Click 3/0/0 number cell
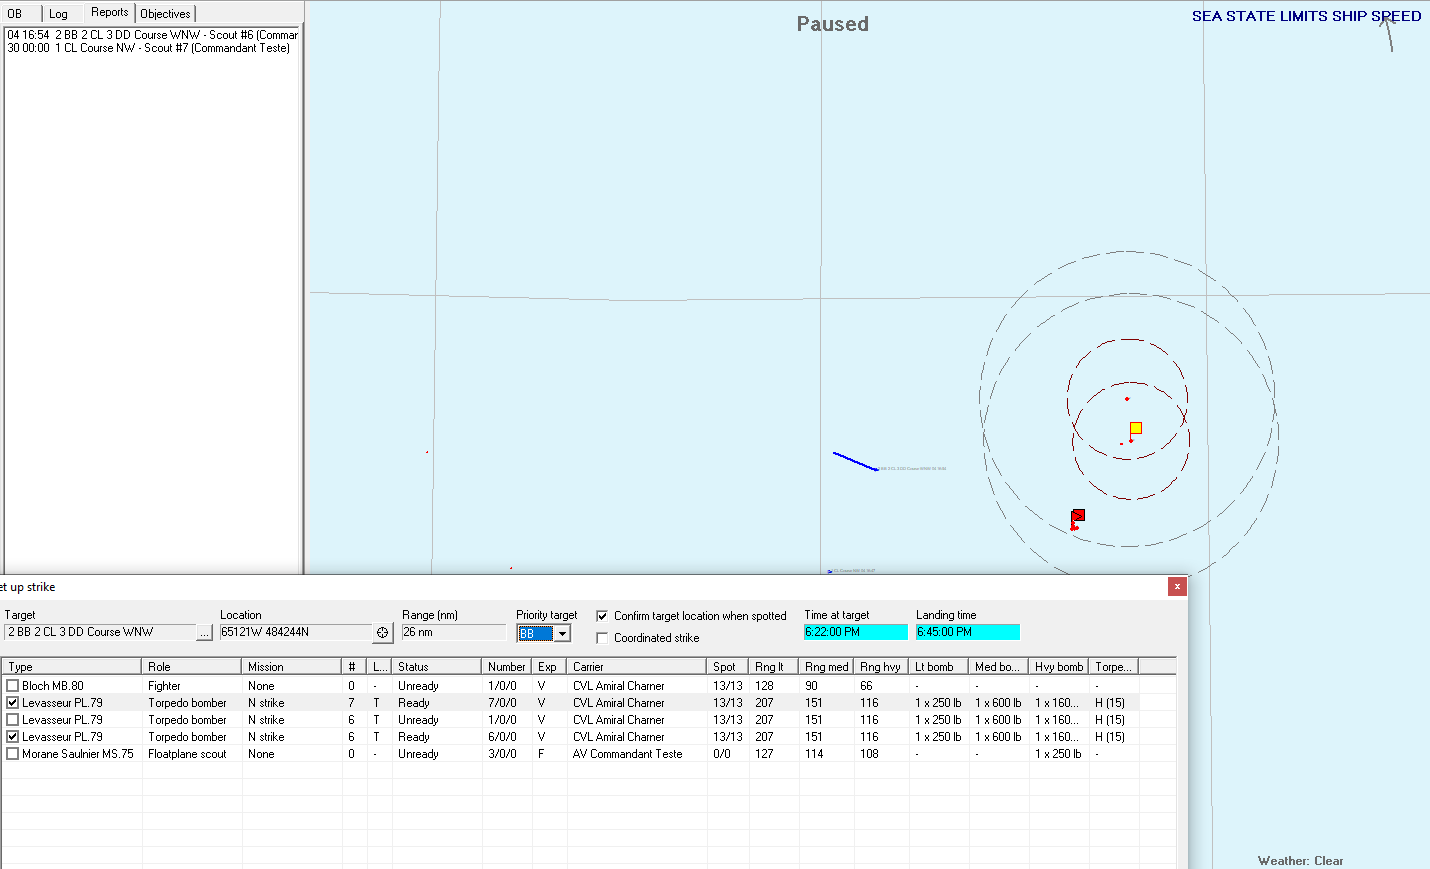 [503, 754]
